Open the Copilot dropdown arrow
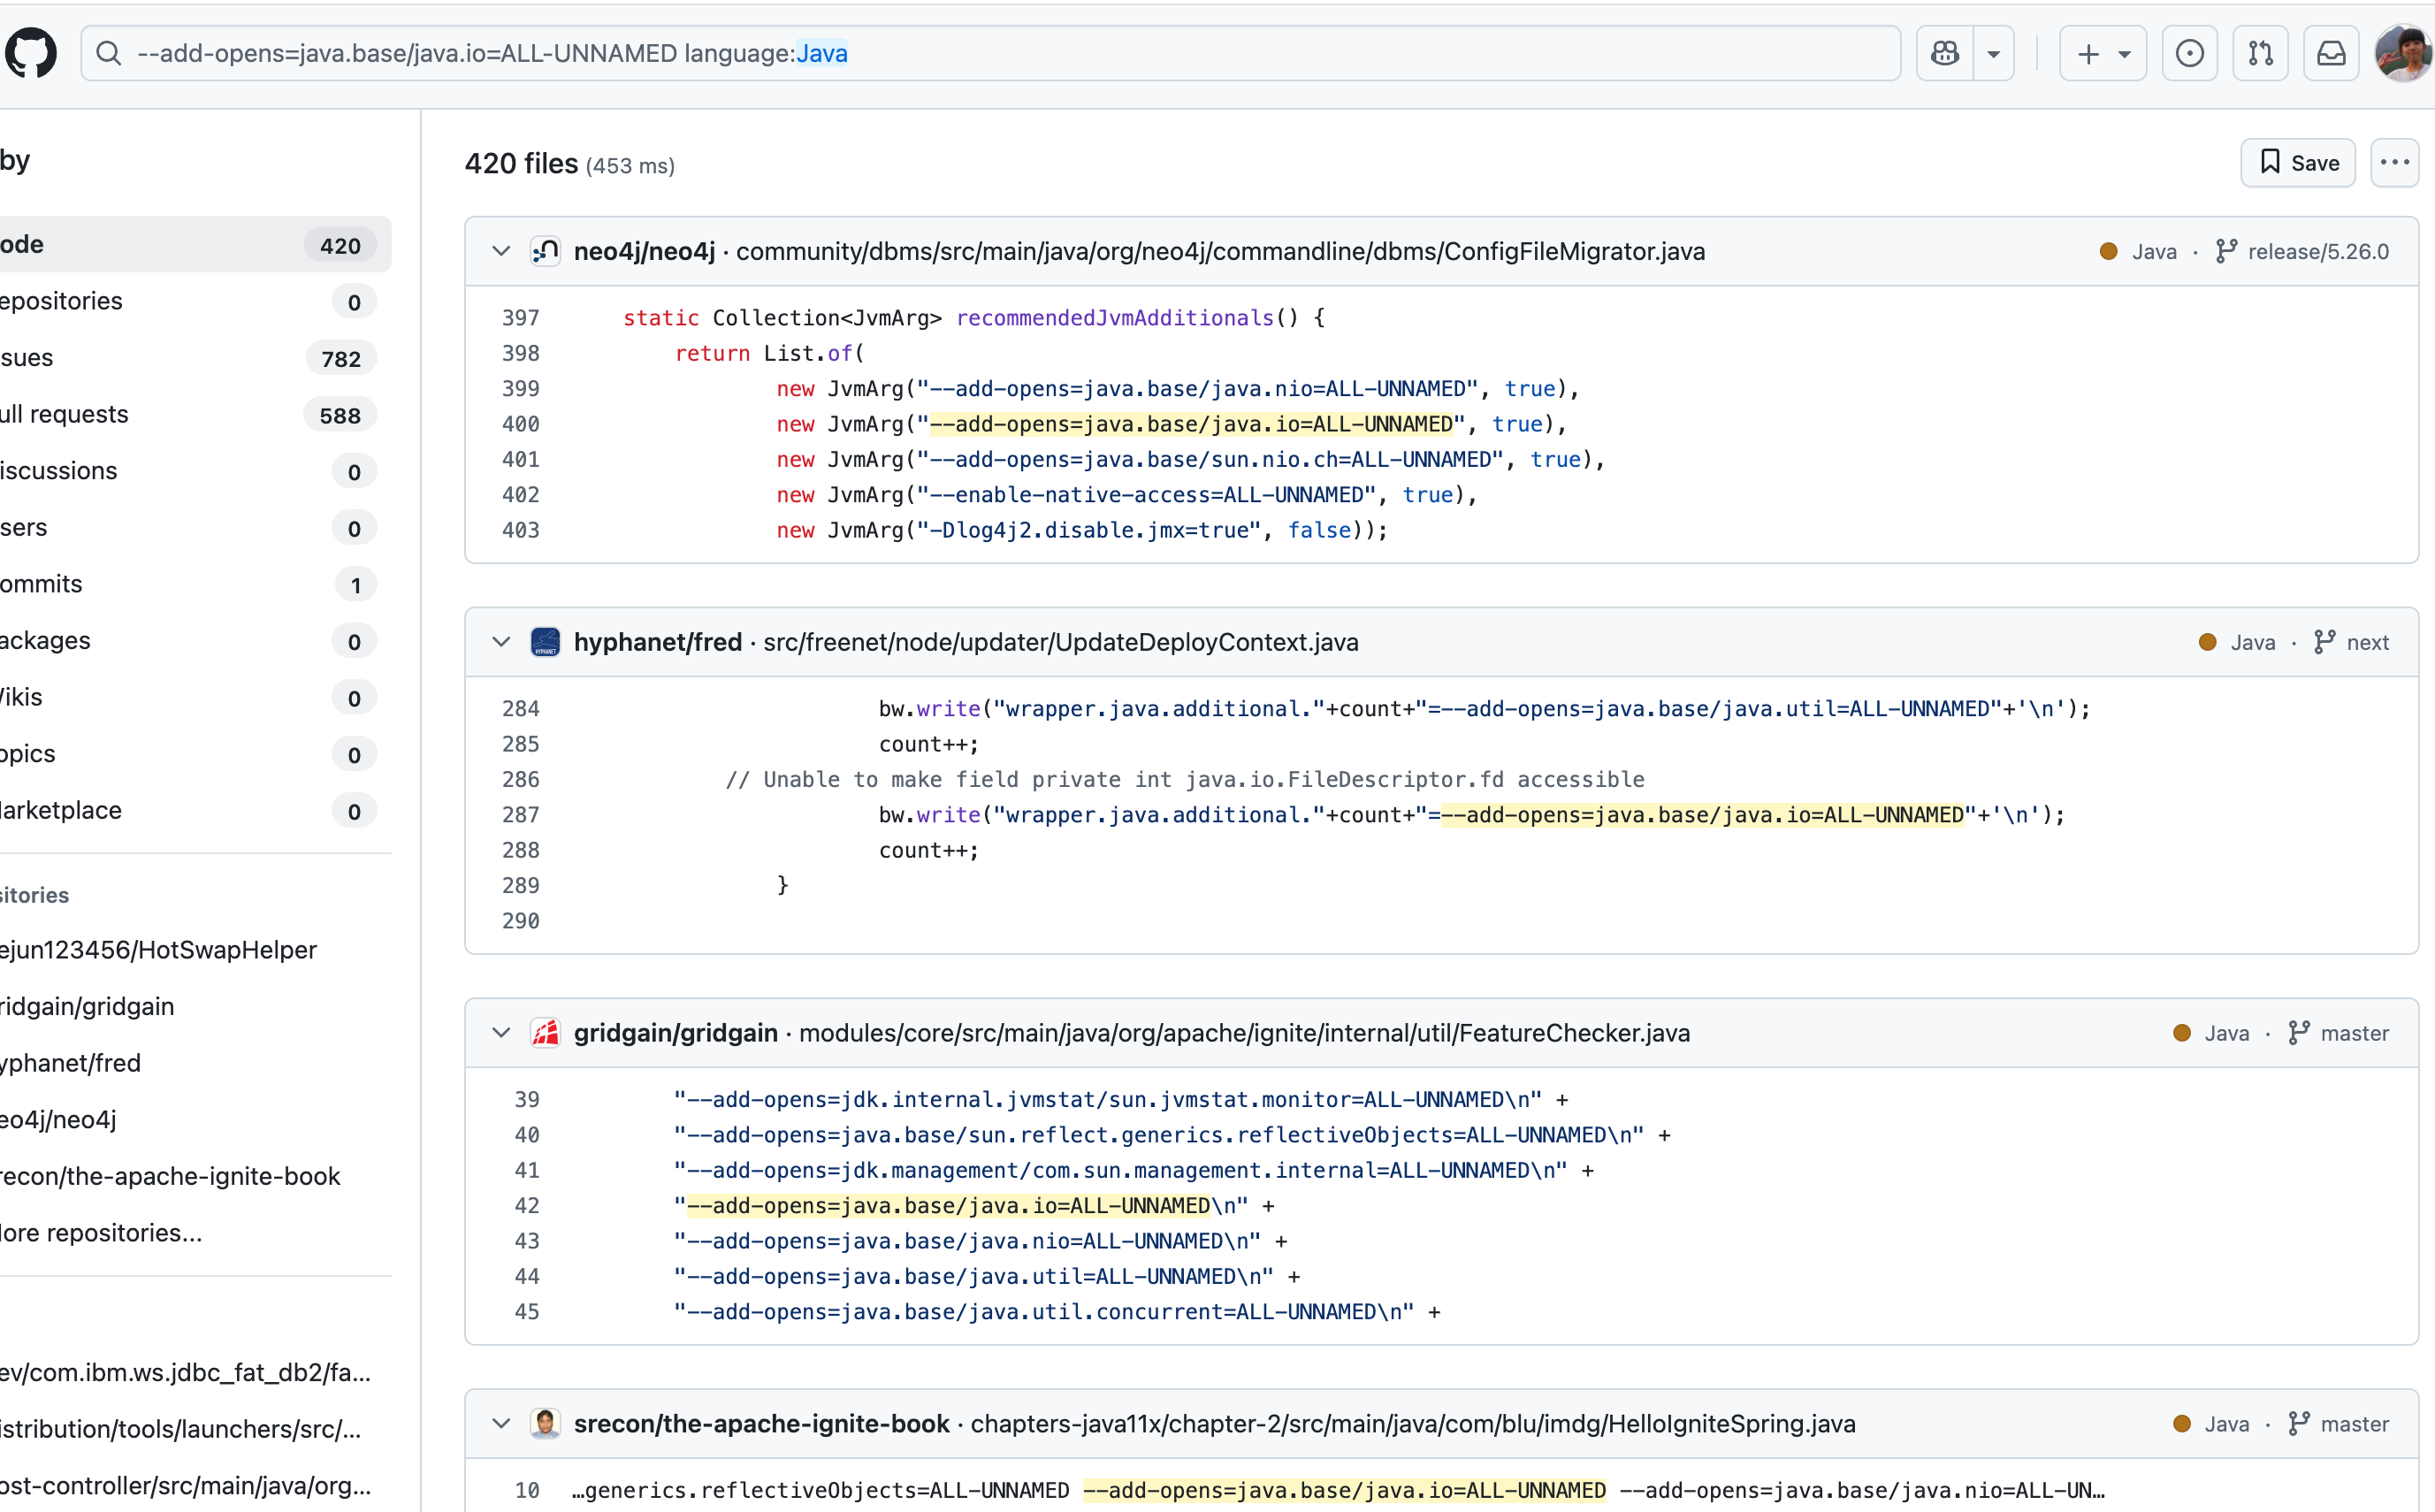 [1993, 53]
